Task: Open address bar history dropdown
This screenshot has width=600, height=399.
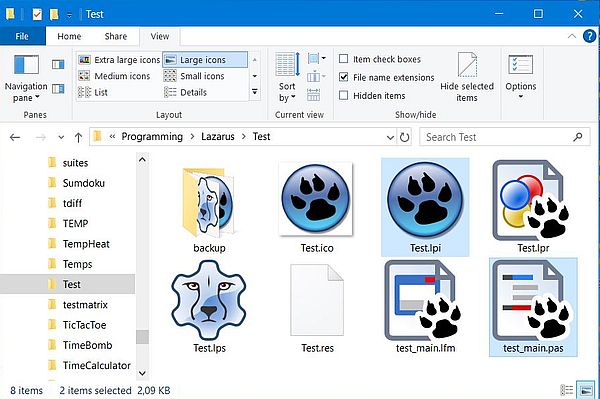Action: (390, 137)
